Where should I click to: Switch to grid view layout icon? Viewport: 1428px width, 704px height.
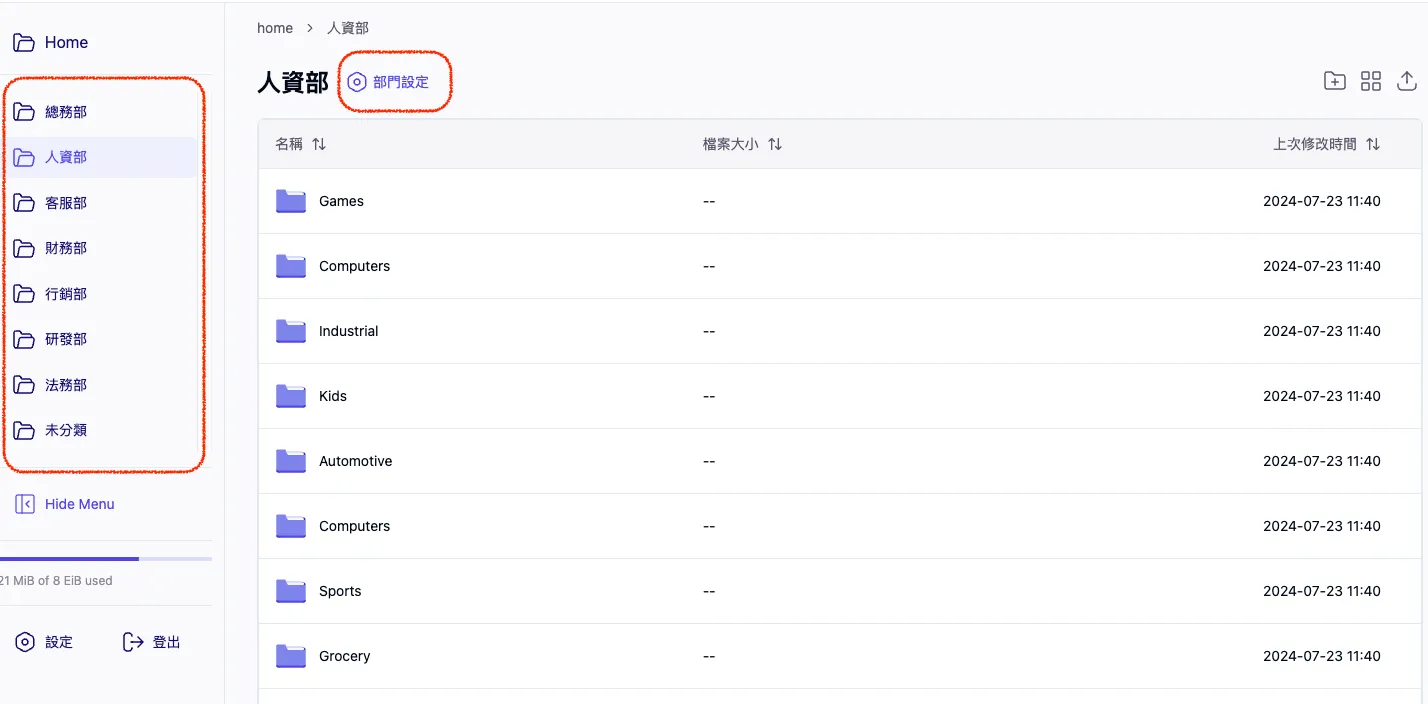point(1371,81)
